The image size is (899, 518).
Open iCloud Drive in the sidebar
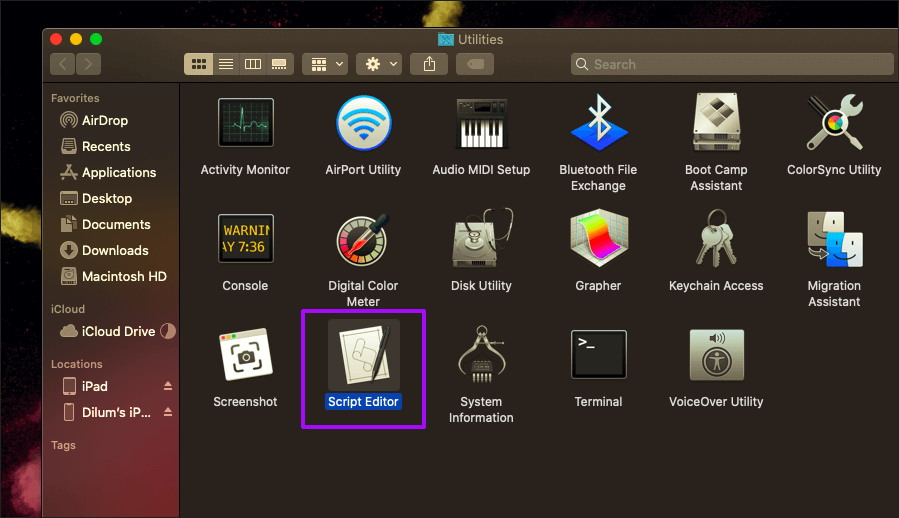(x=107, y=331)
